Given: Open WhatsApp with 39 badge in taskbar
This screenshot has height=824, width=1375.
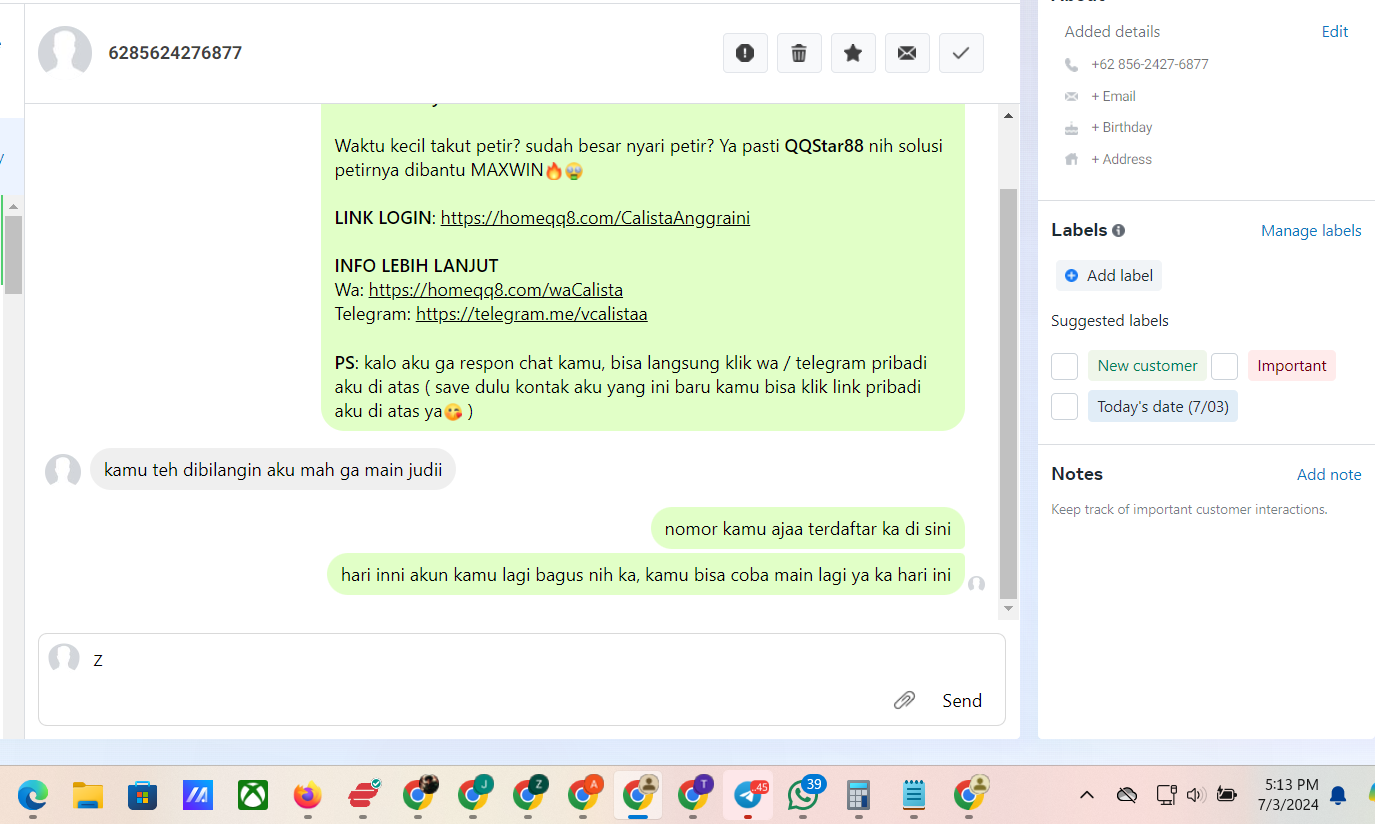Looking at the screenshot, I should tap(804, 795).
